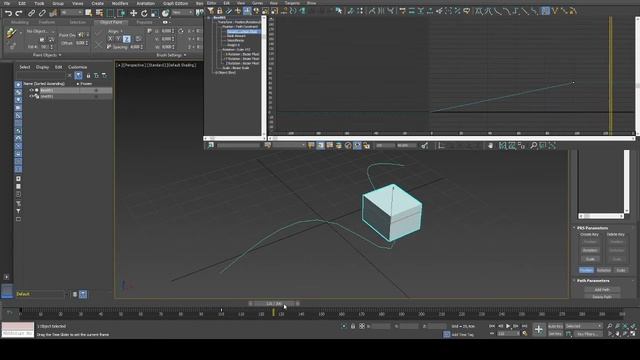Click the Paint Objects brush icon
640x360 pixels.
click(11, 33)
